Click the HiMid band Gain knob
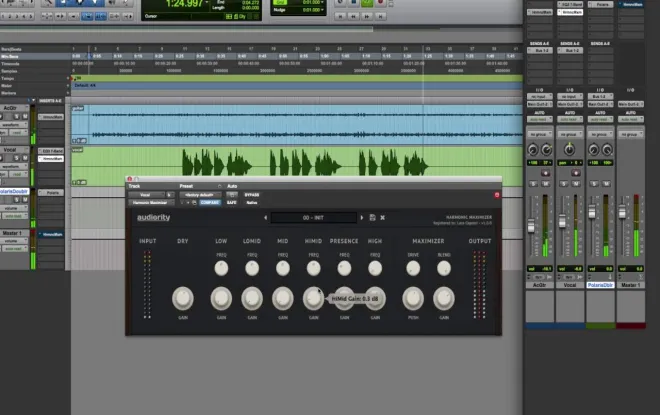Screen dimensions: 660x415 [x=314, y=298]
